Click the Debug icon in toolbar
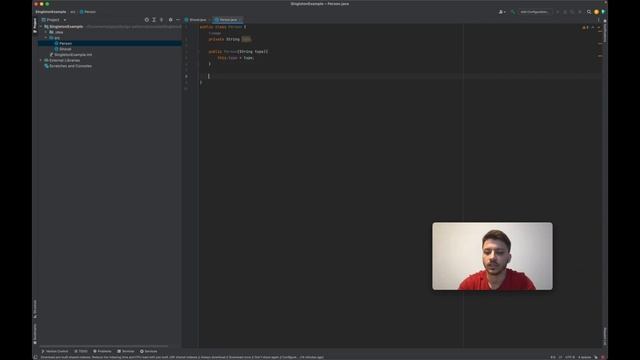This screenshot has height=360, width=640. pos(565,12)
